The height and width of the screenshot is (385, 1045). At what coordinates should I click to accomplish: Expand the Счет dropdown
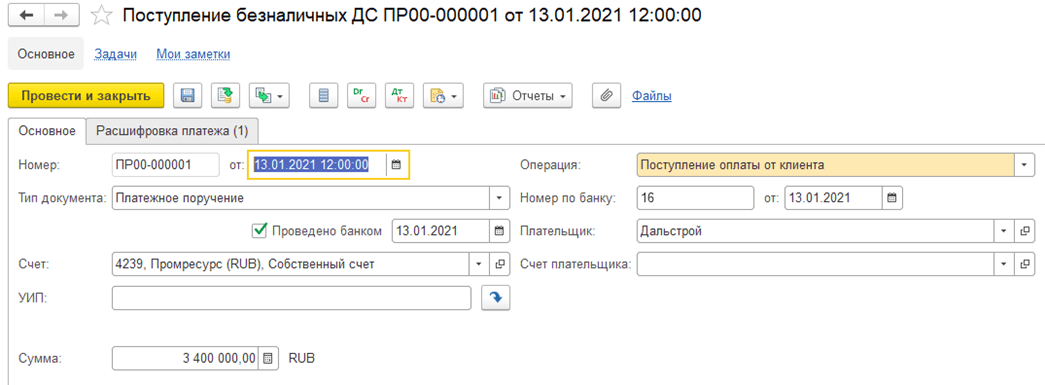tap(479, 264)
